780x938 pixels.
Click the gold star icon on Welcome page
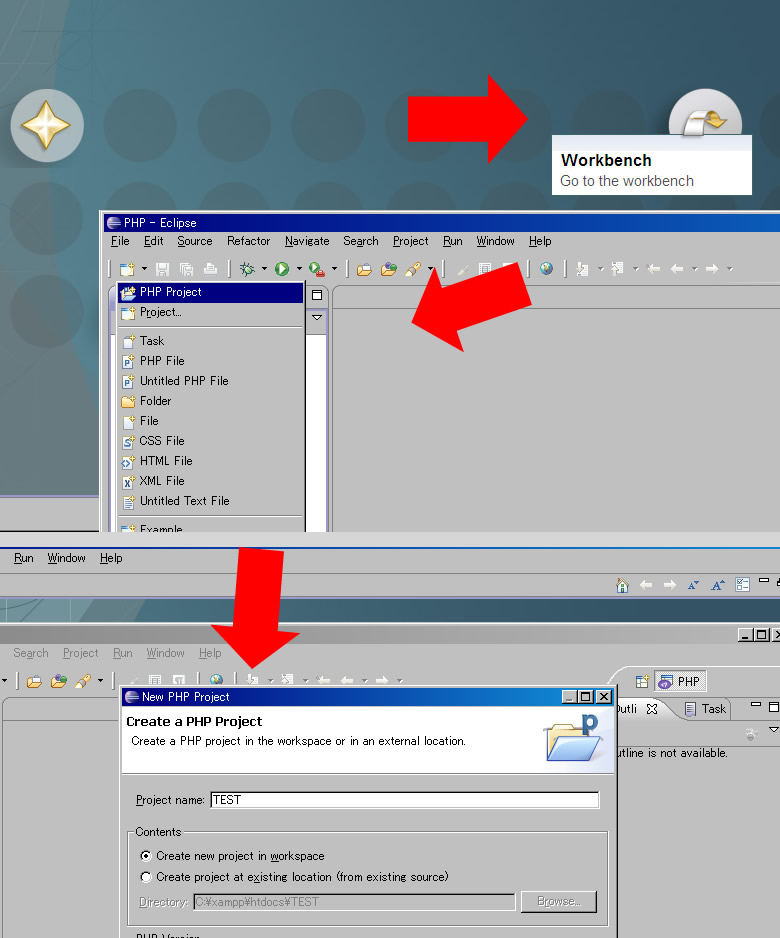tap(47, 126)
